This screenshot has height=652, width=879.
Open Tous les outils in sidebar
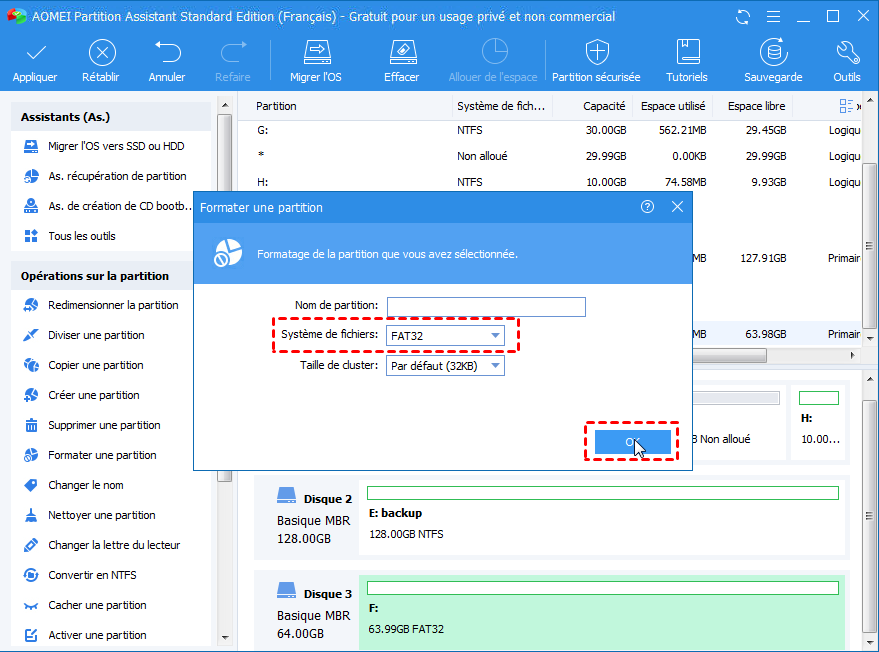[70, 236]
